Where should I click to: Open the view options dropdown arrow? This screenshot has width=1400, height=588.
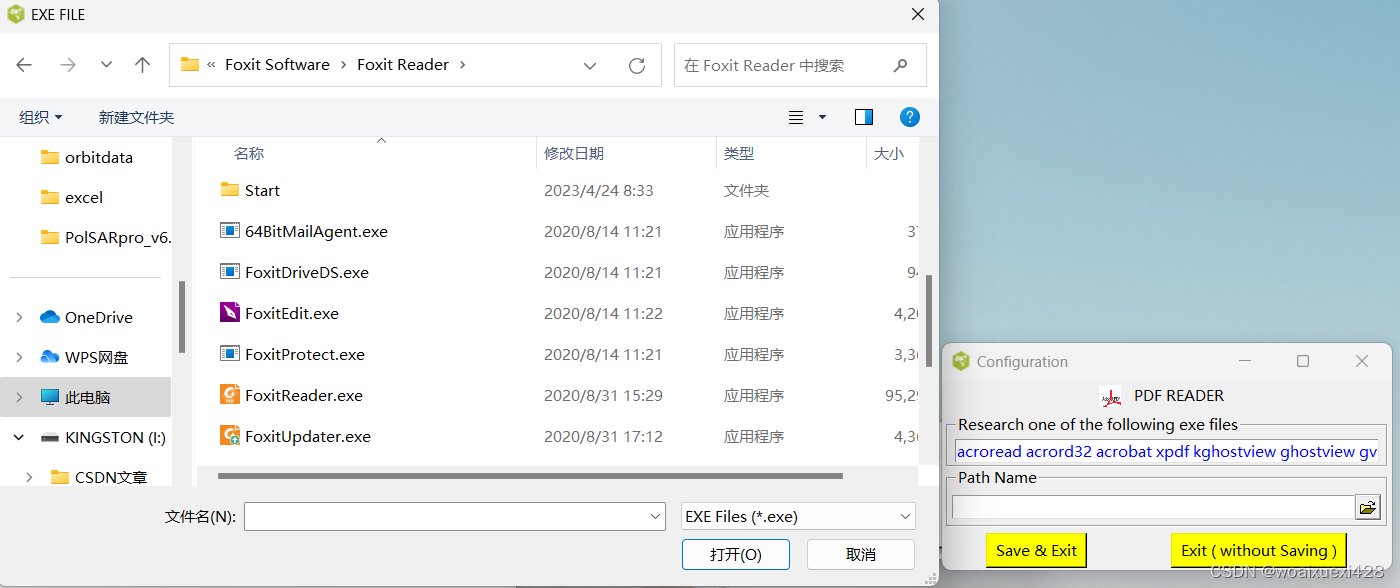[823, 117]
